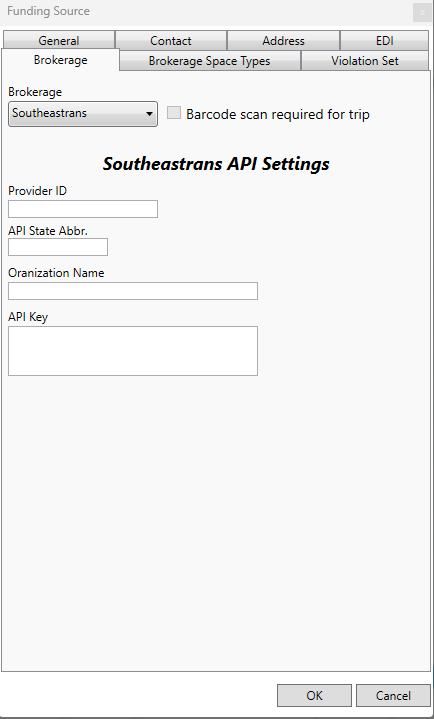
Task: Click the Funding Source title bar
Action: tap(206, 11)
